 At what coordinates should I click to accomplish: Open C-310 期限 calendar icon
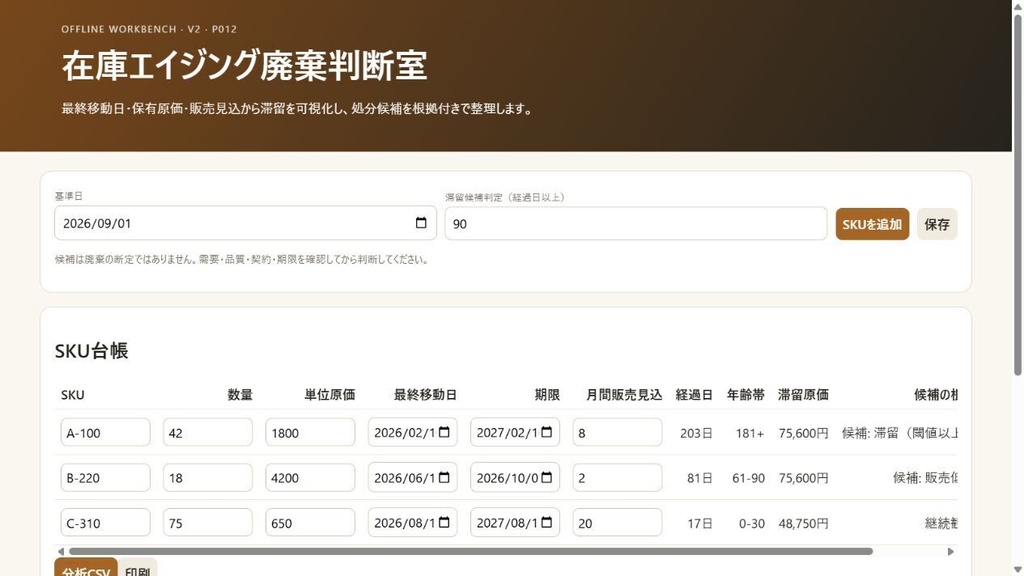(x=547, y=522)
